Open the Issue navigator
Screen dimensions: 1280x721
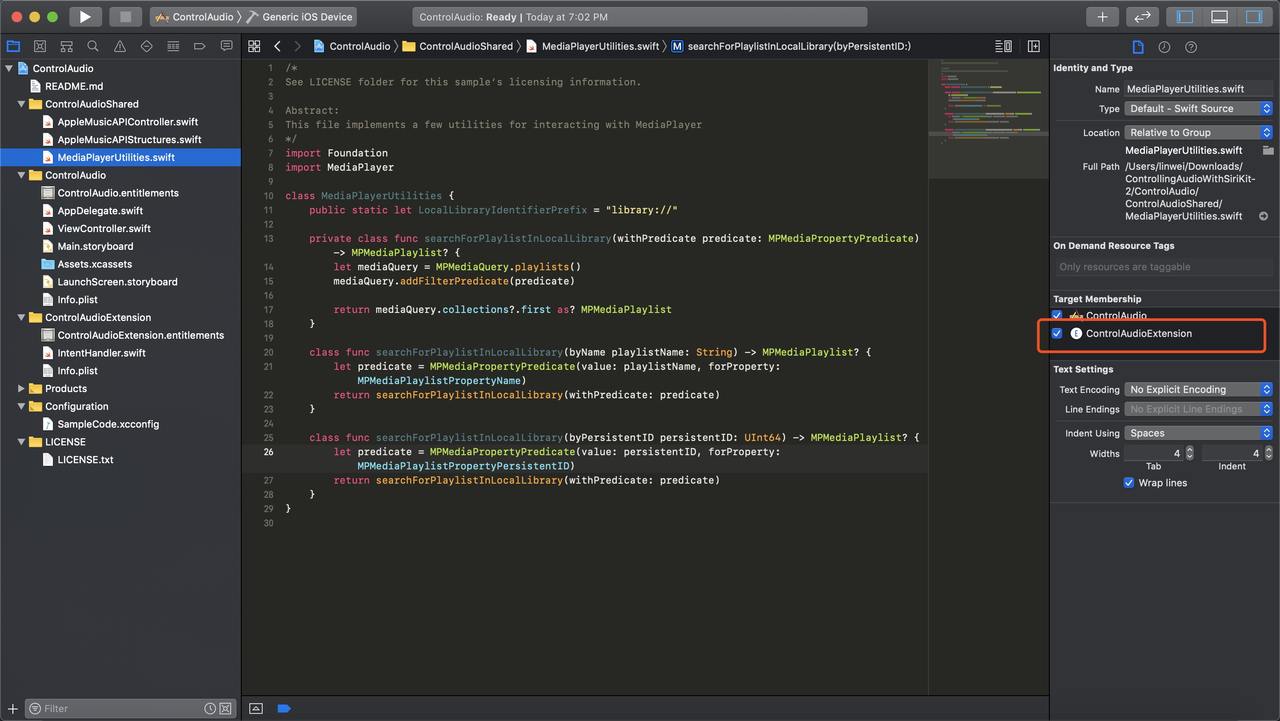[120, 46]
